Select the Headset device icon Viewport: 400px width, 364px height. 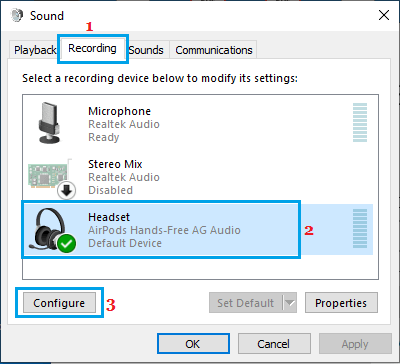[x=54, y=231]
